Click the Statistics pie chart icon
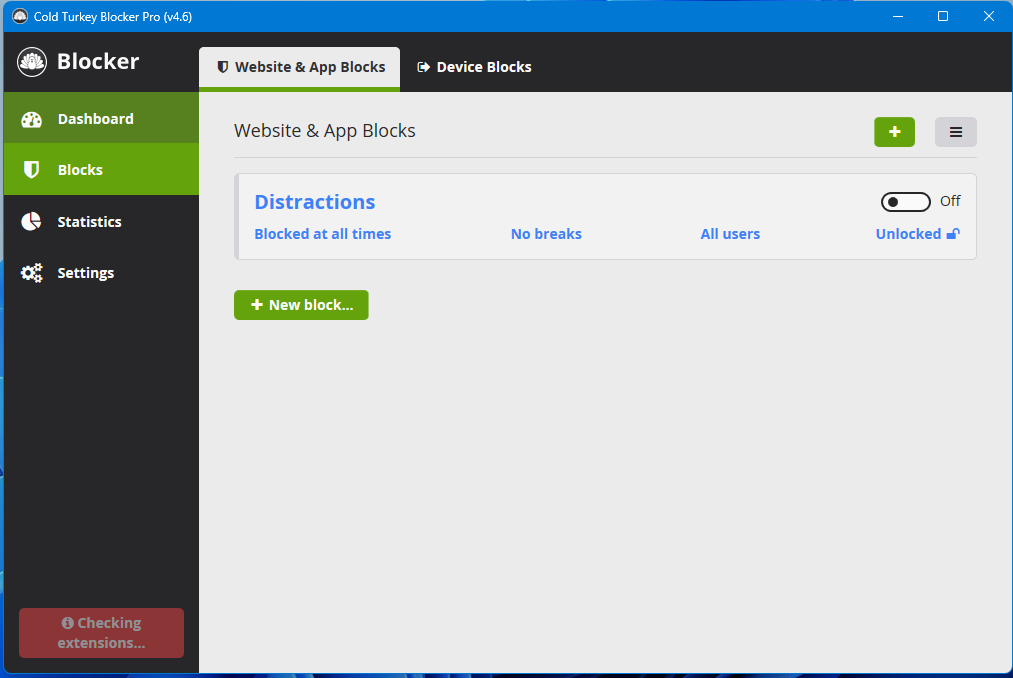1013x678 pixels. click(x=32, y=222)
